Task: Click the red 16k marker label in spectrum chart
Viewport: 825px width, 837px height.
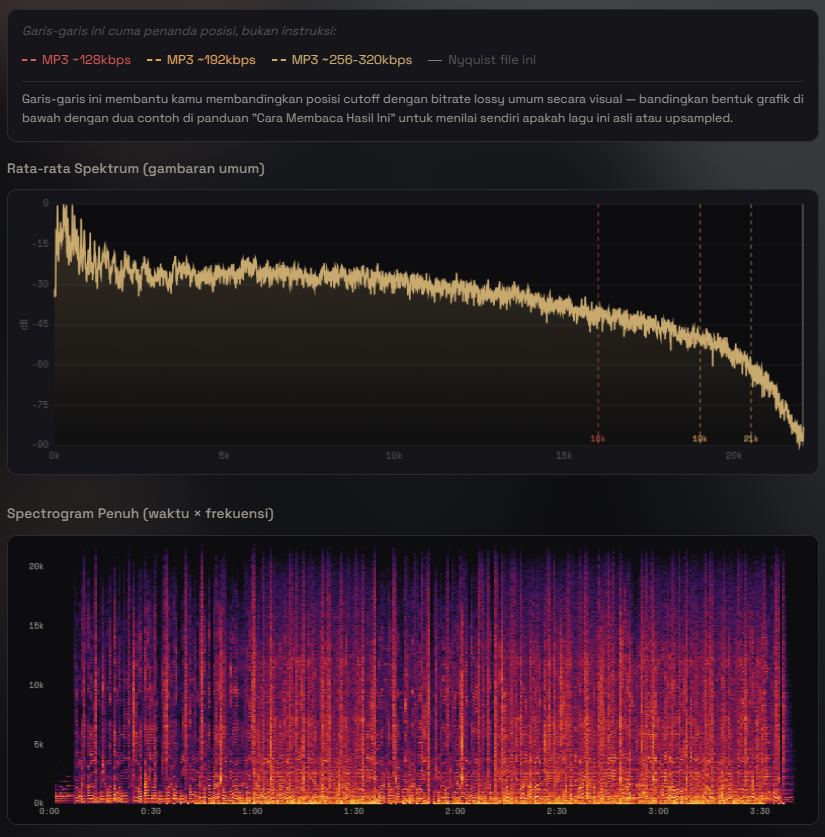Action: (x=598, y=439)
